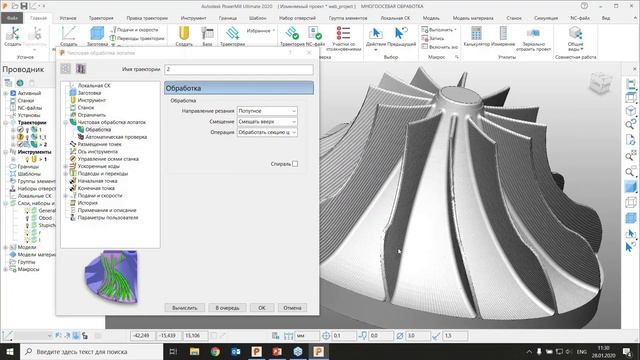
Task: Open the Файл menu tab
Action: (12, 18)
